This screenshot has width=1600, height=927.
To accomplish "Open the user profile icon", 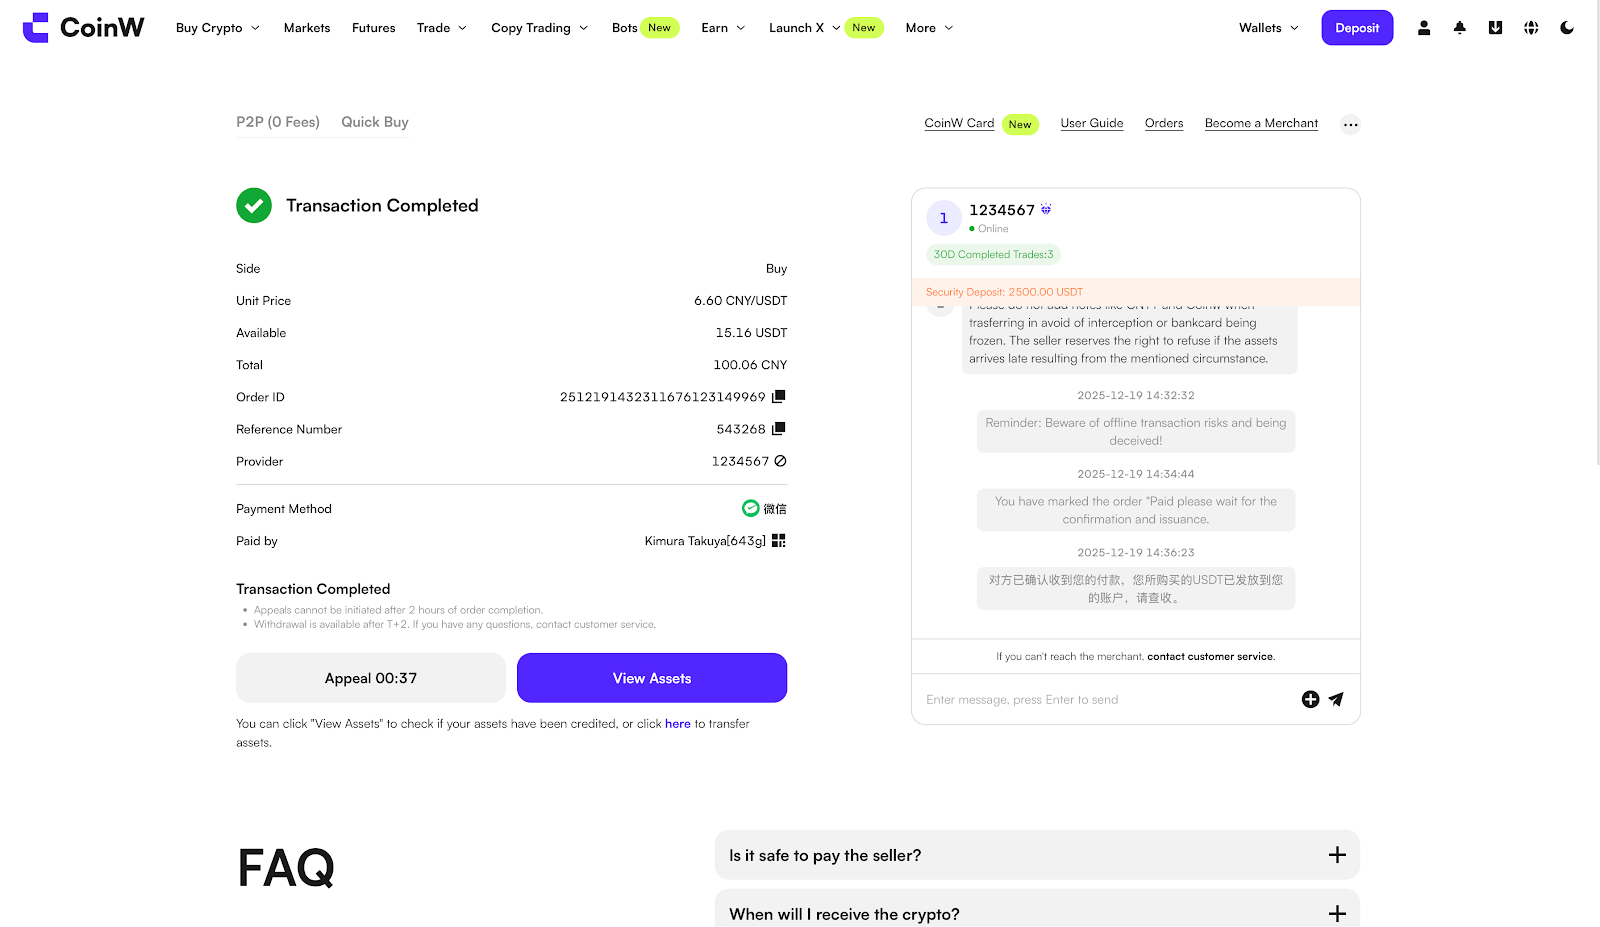I will click(1423, 28).
